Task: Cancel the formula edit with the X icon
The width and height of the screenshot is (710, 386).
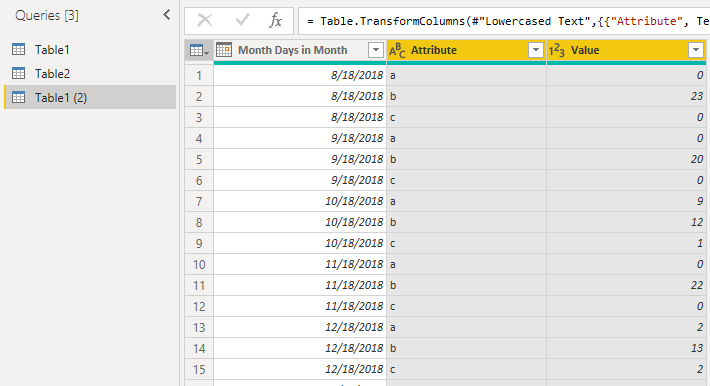Action: [x=205, y=20]
